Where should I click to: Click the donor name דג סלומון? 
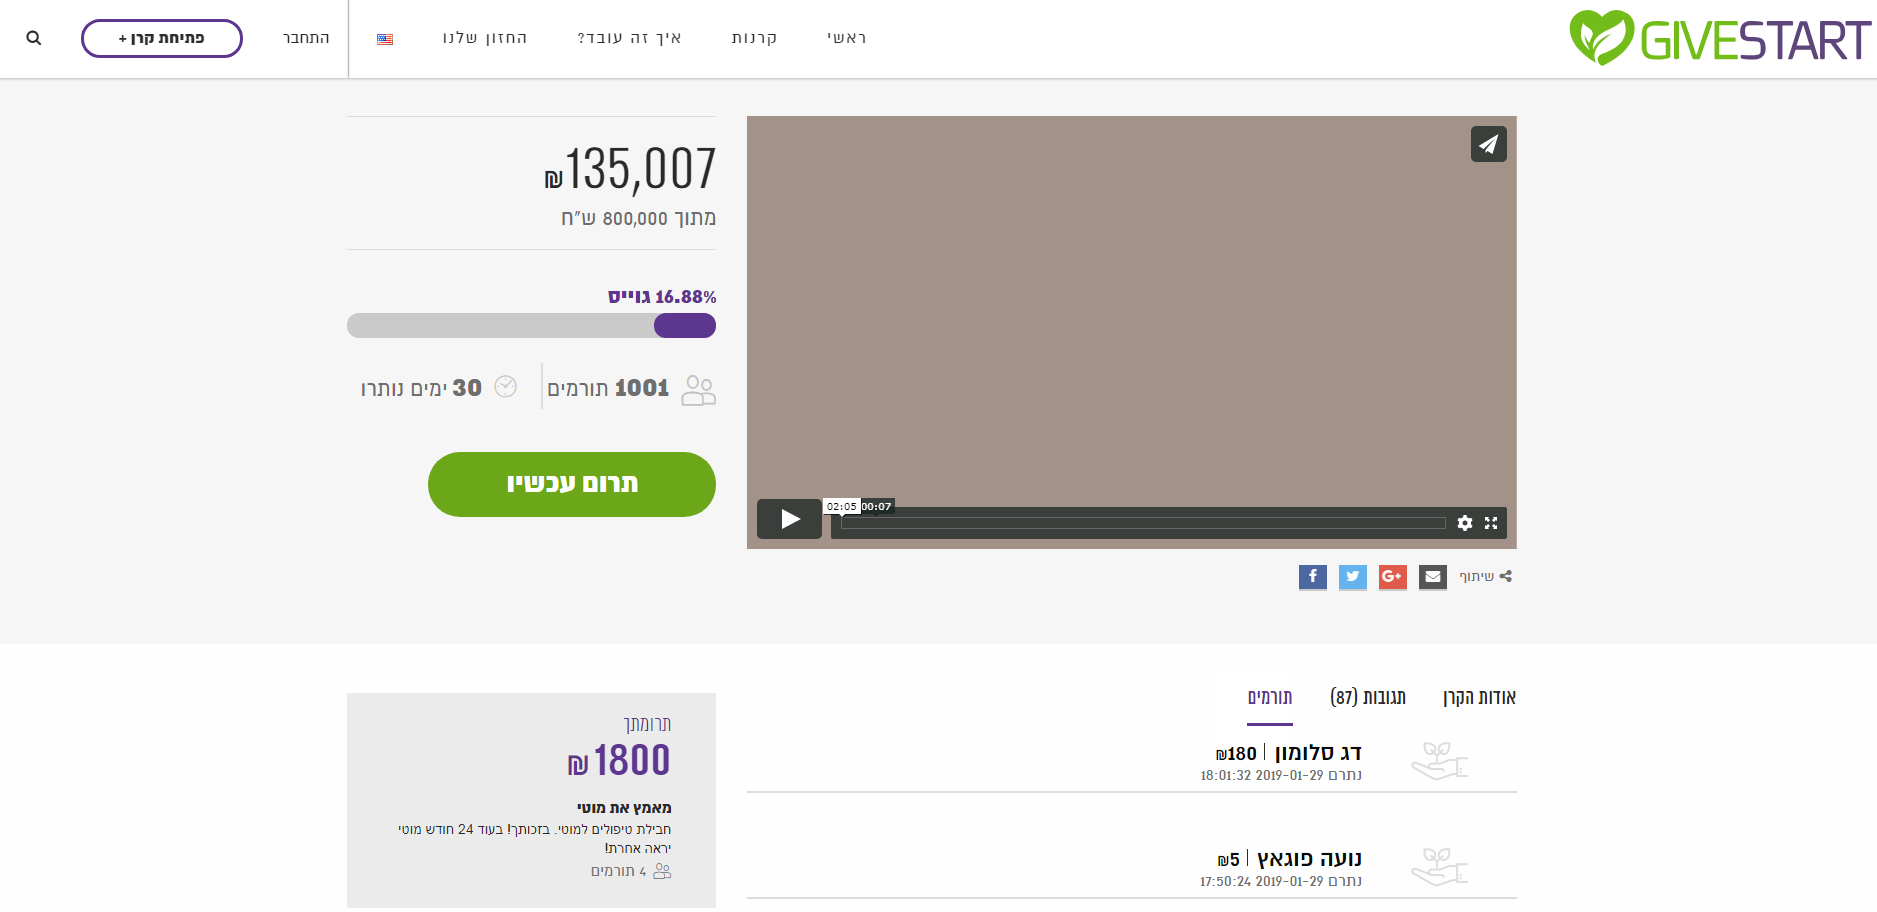pos(1318,753)
